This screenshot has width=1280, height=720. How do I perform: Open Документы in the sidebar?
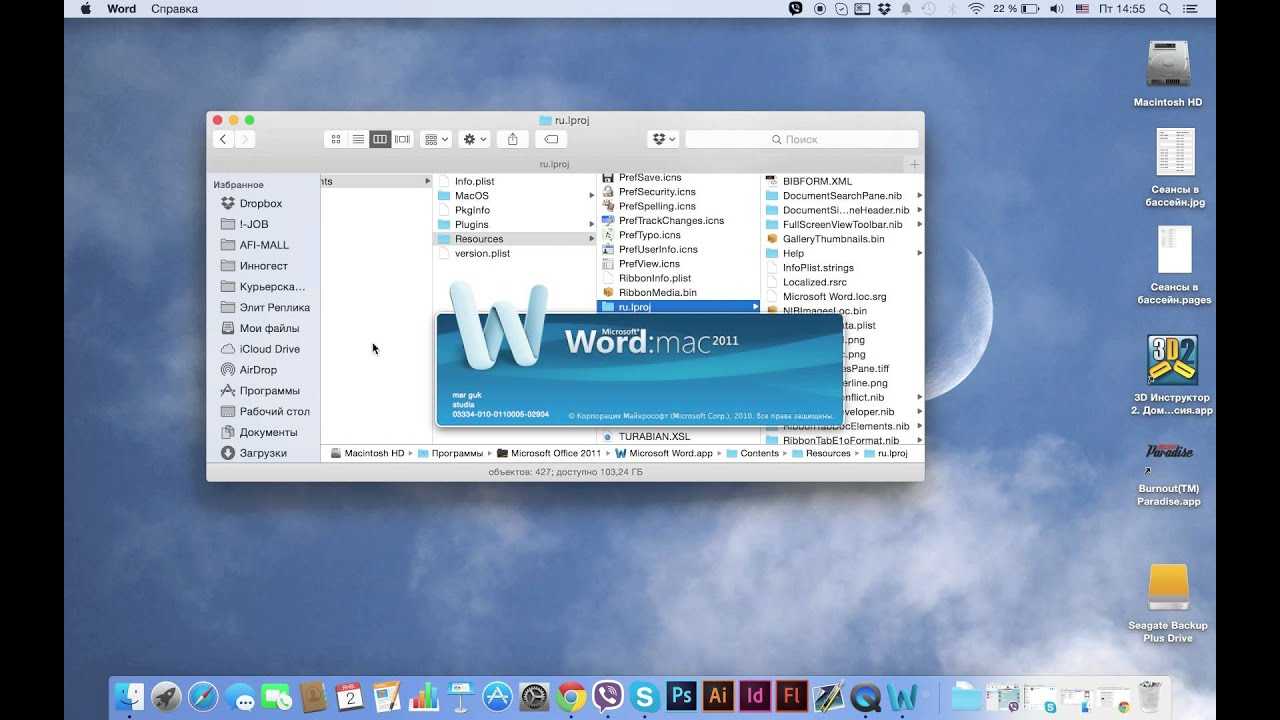tap(268, 432)
